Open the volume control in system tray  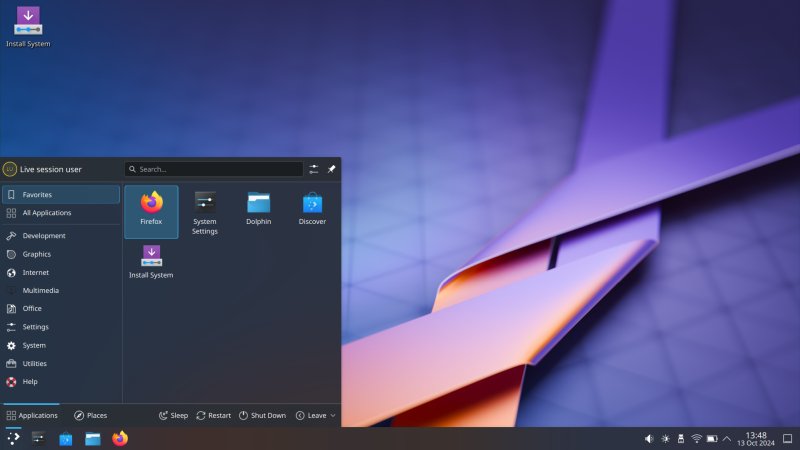coord(649,439)
